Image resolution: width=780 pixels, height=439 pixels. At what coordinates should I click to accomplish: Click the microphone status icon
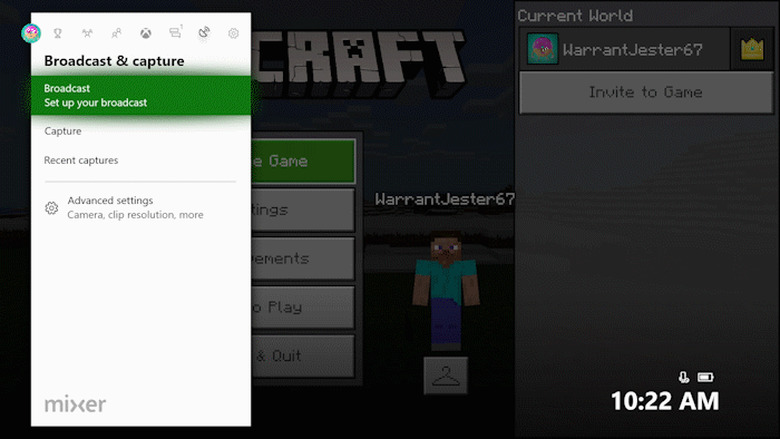(684, 377)
